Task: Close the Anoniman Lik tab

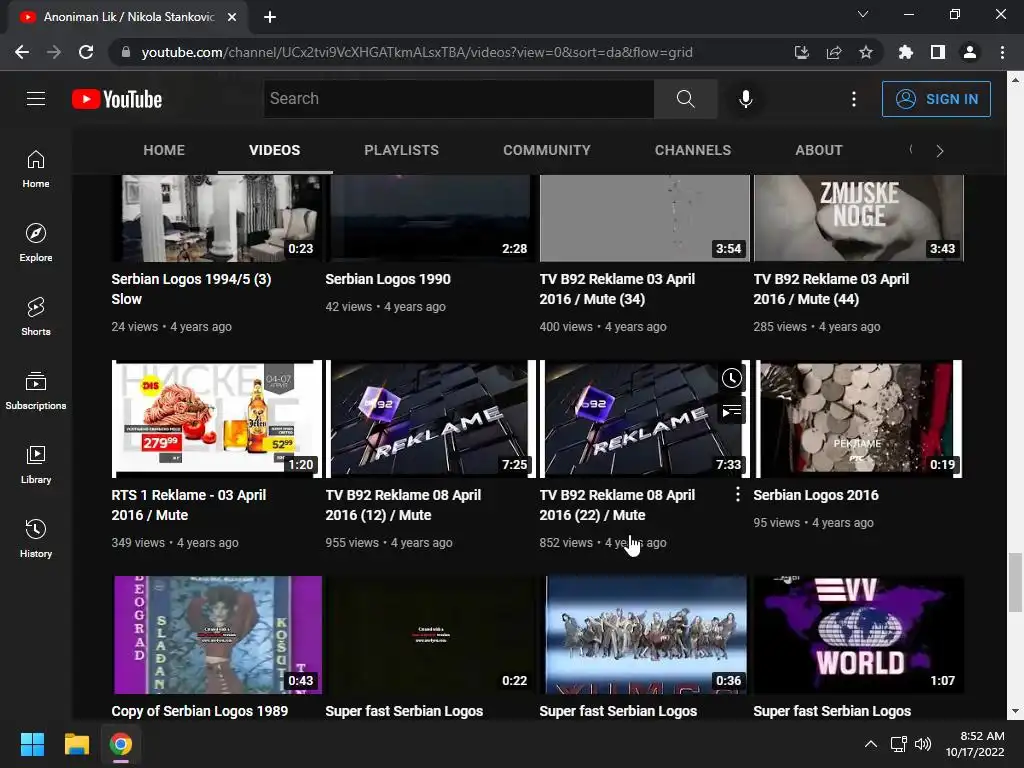Action: click(231, 17)
